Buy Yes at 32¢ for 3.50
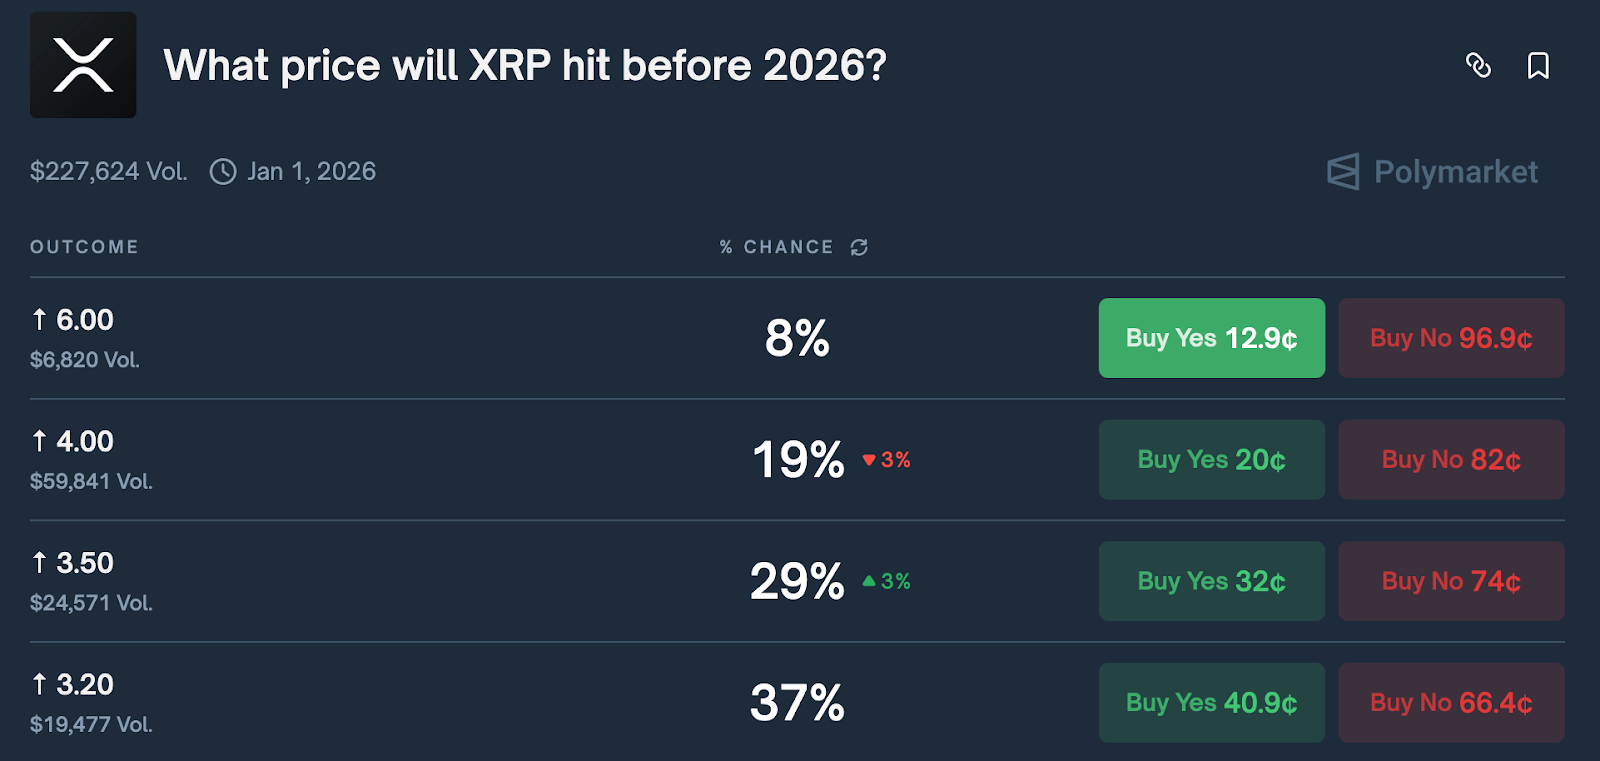The width and height of the screenshot is (1600, 761). click(x=1211, y=581)
